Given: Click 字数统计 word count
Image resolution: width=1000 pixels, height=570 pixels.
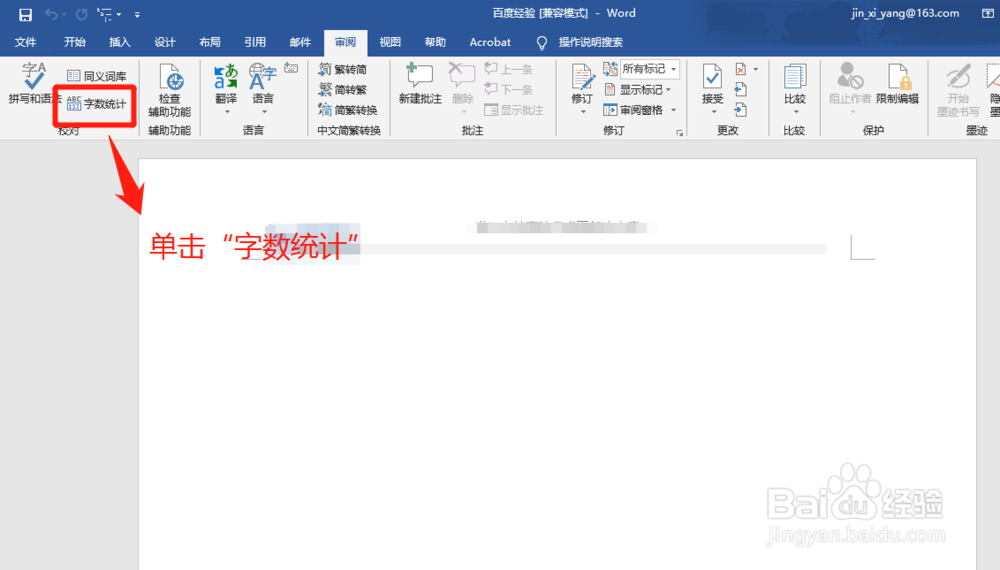Looking at the screenshot, I should coord(97,103).
